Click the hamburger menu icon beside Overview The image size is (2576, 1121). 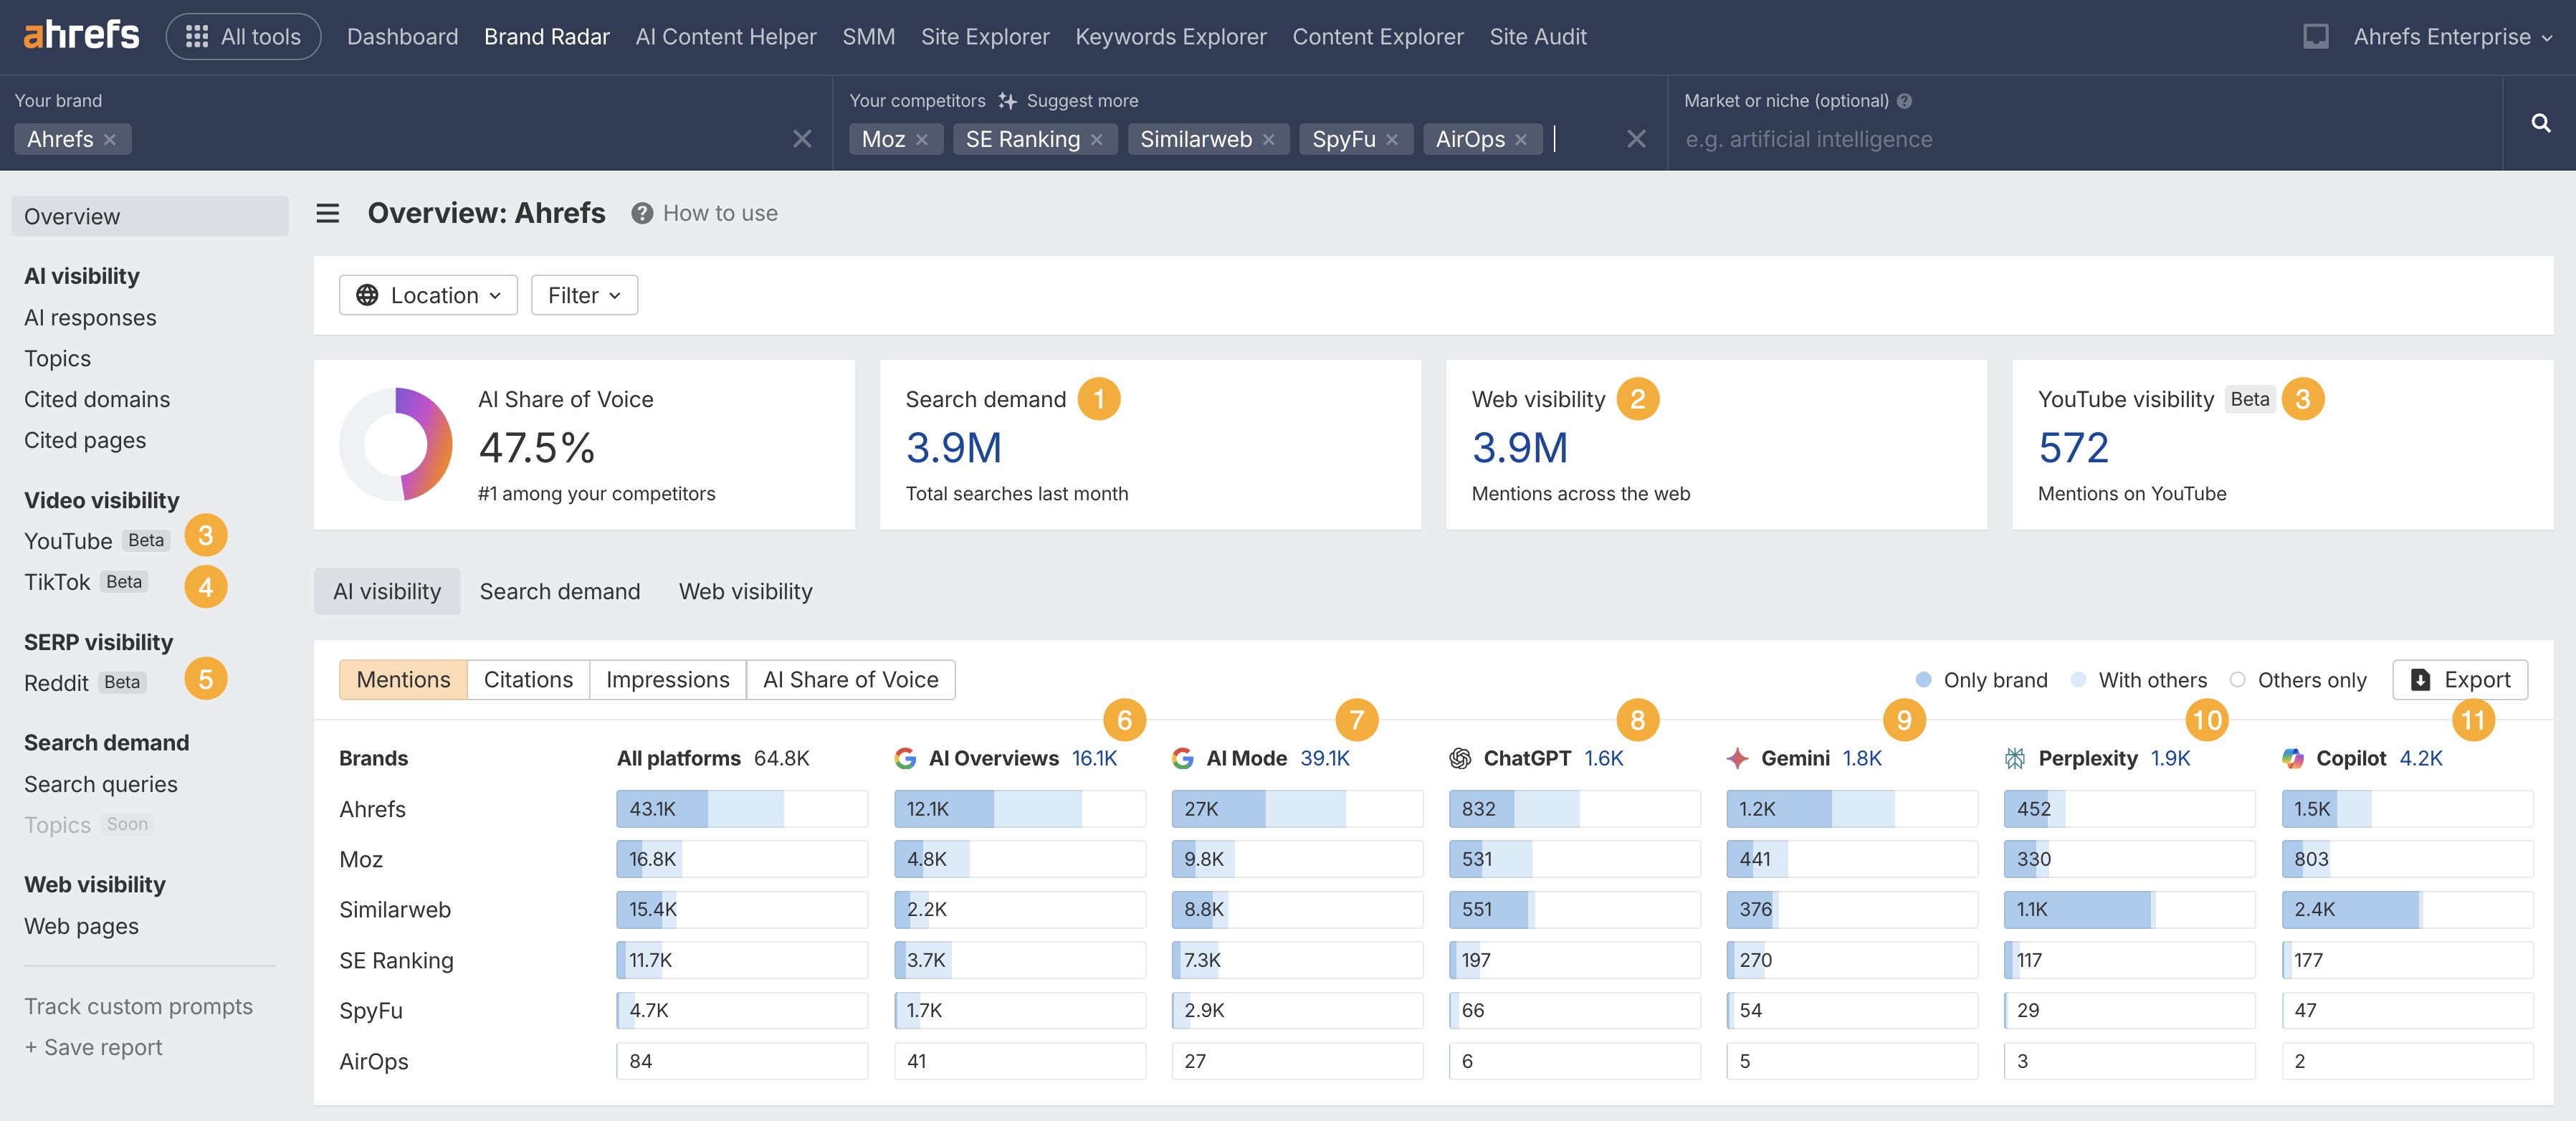click(328, 213)
